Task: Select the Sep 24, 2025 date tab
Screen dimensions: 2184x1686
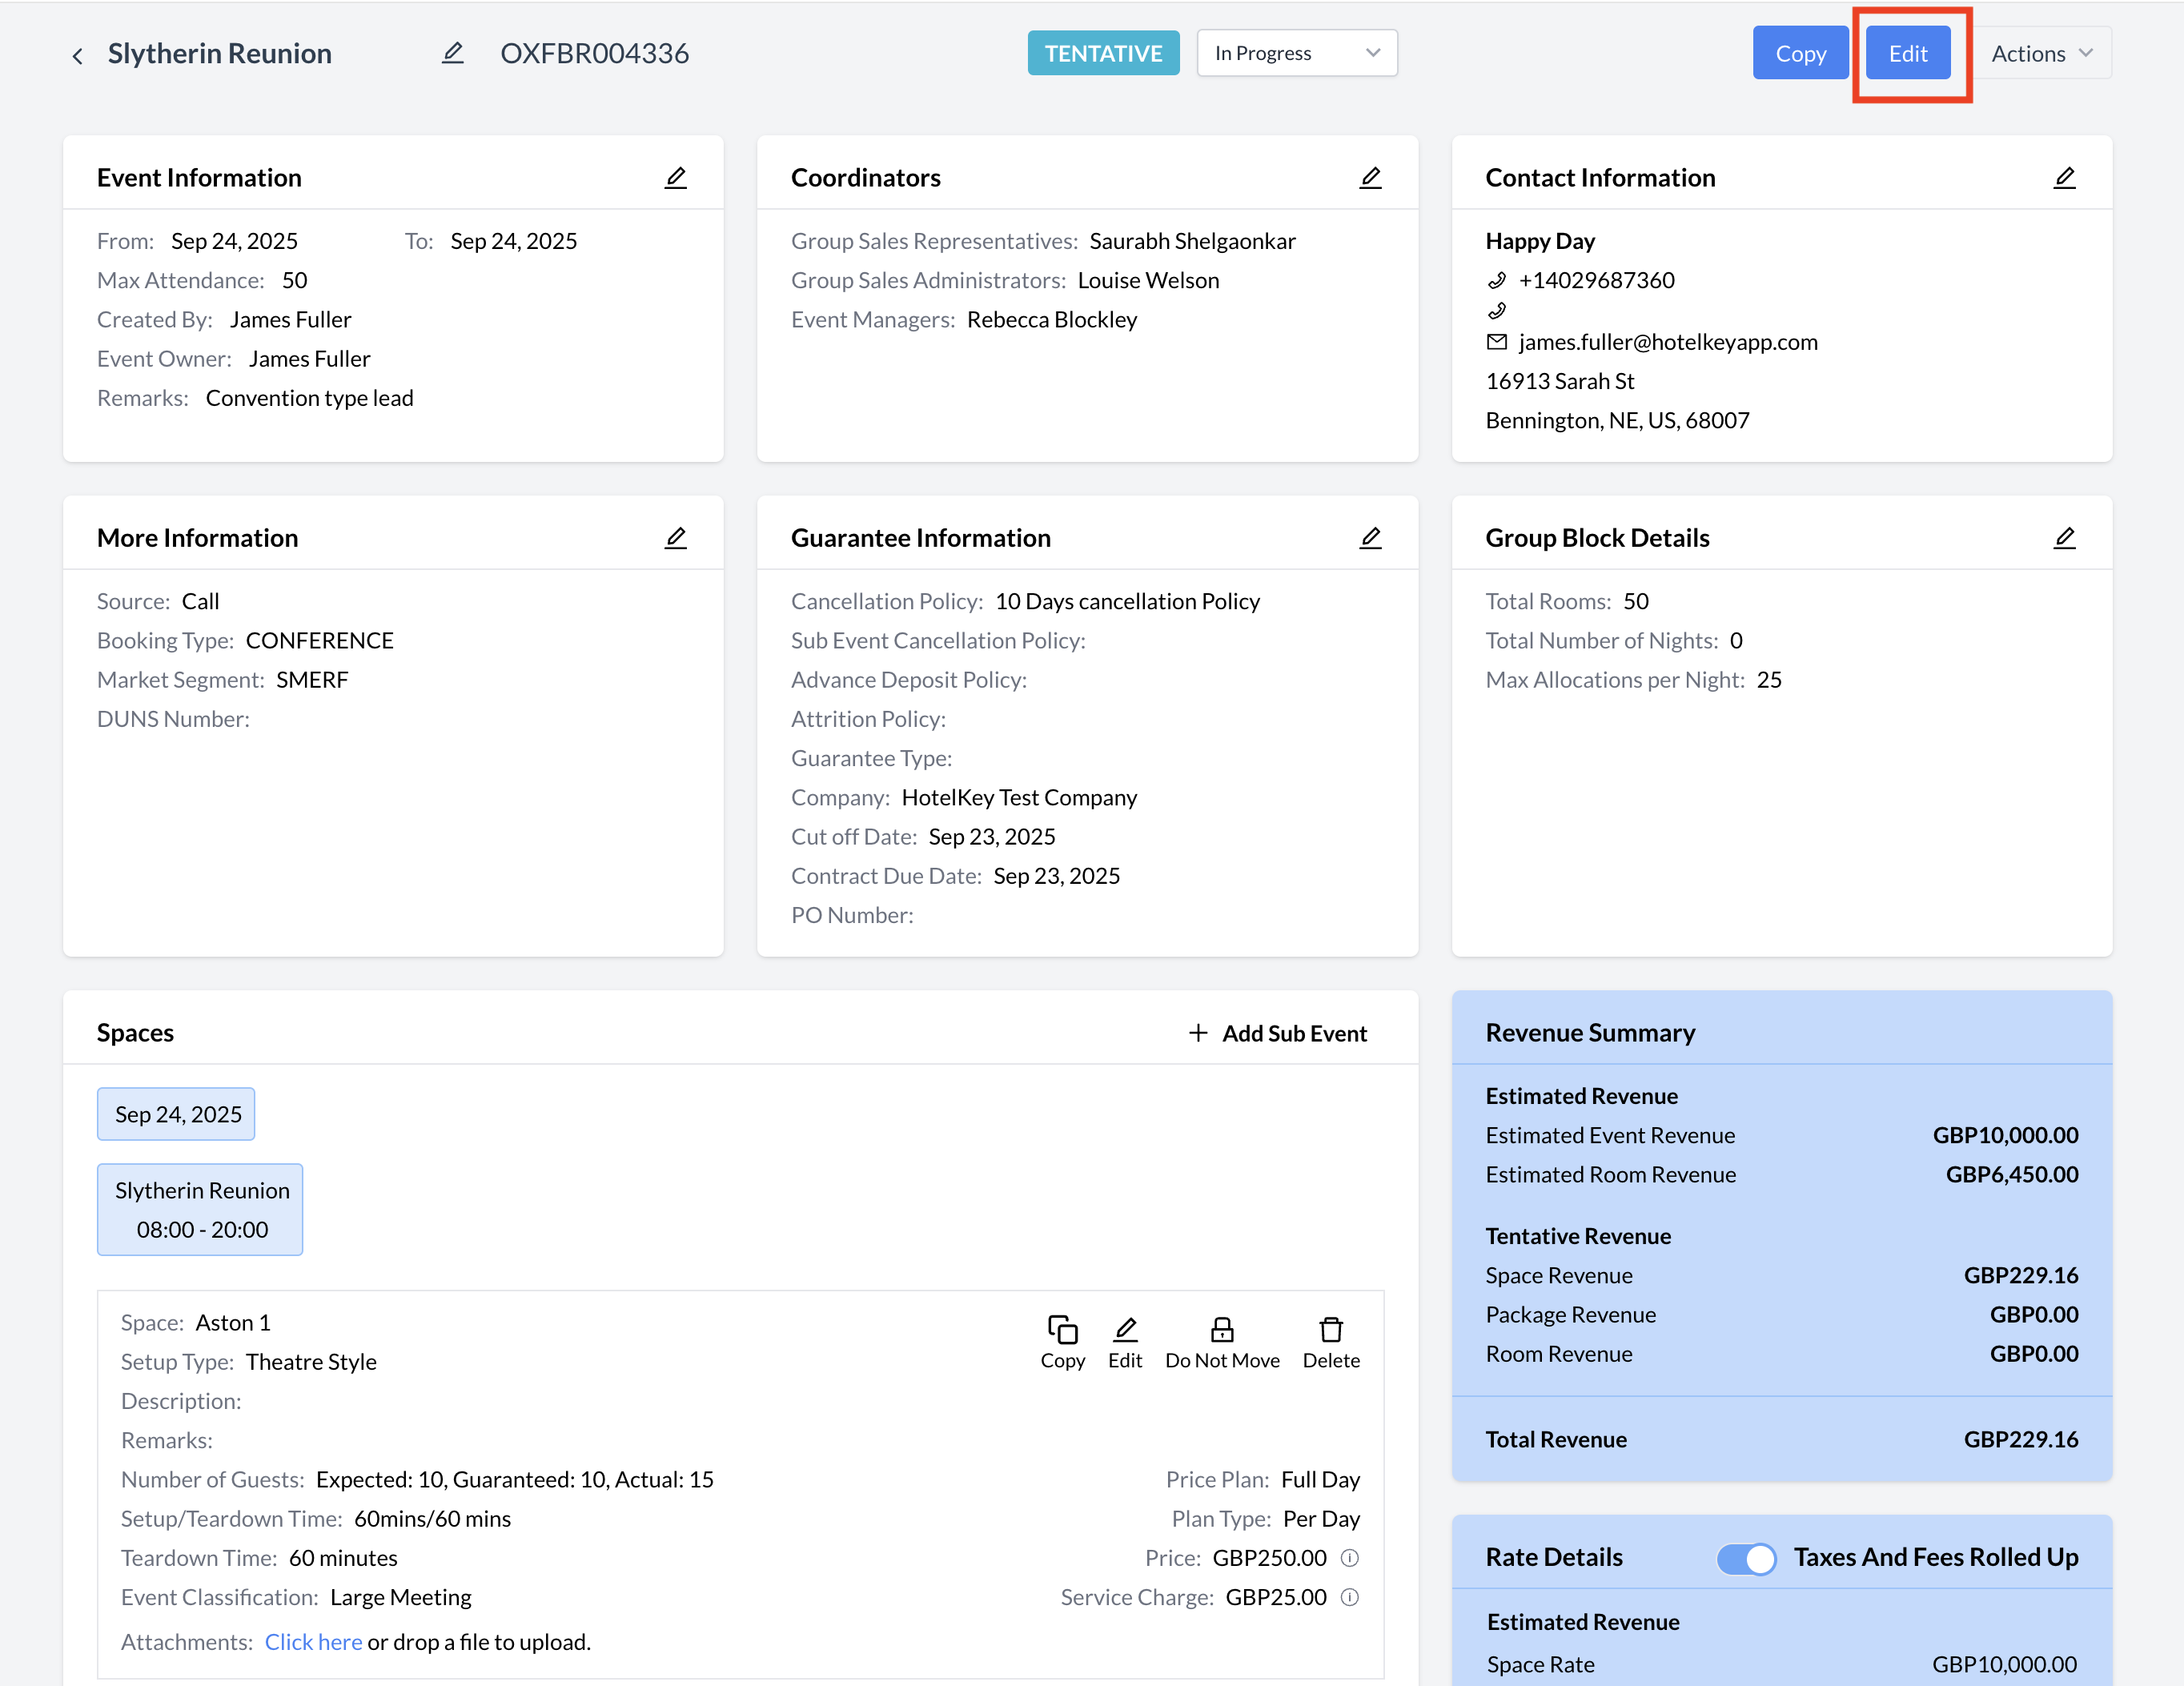Action: (177, 1114)
